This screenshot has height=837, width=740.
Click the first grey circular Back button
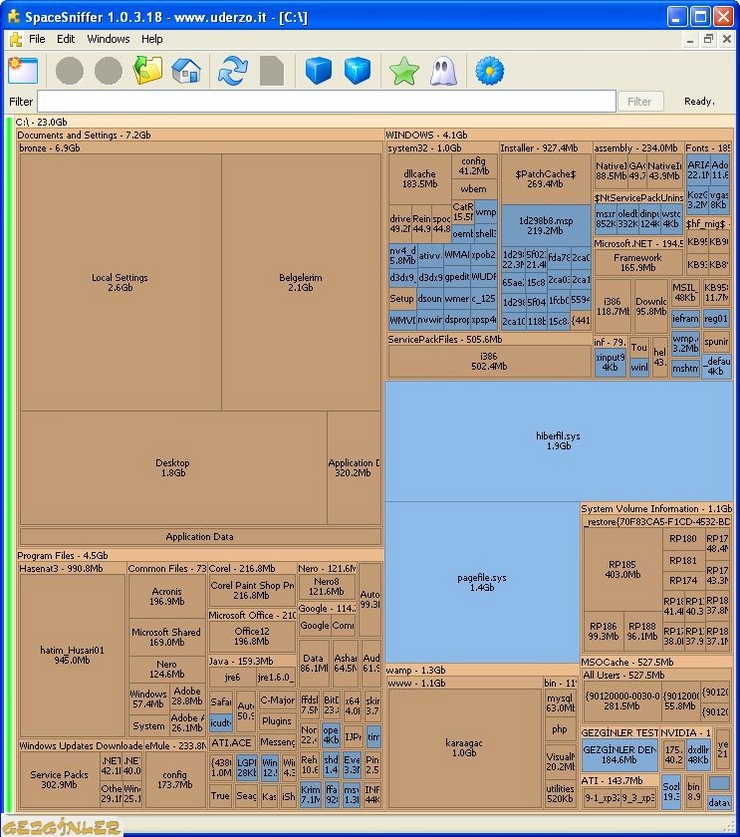(69, 70)
